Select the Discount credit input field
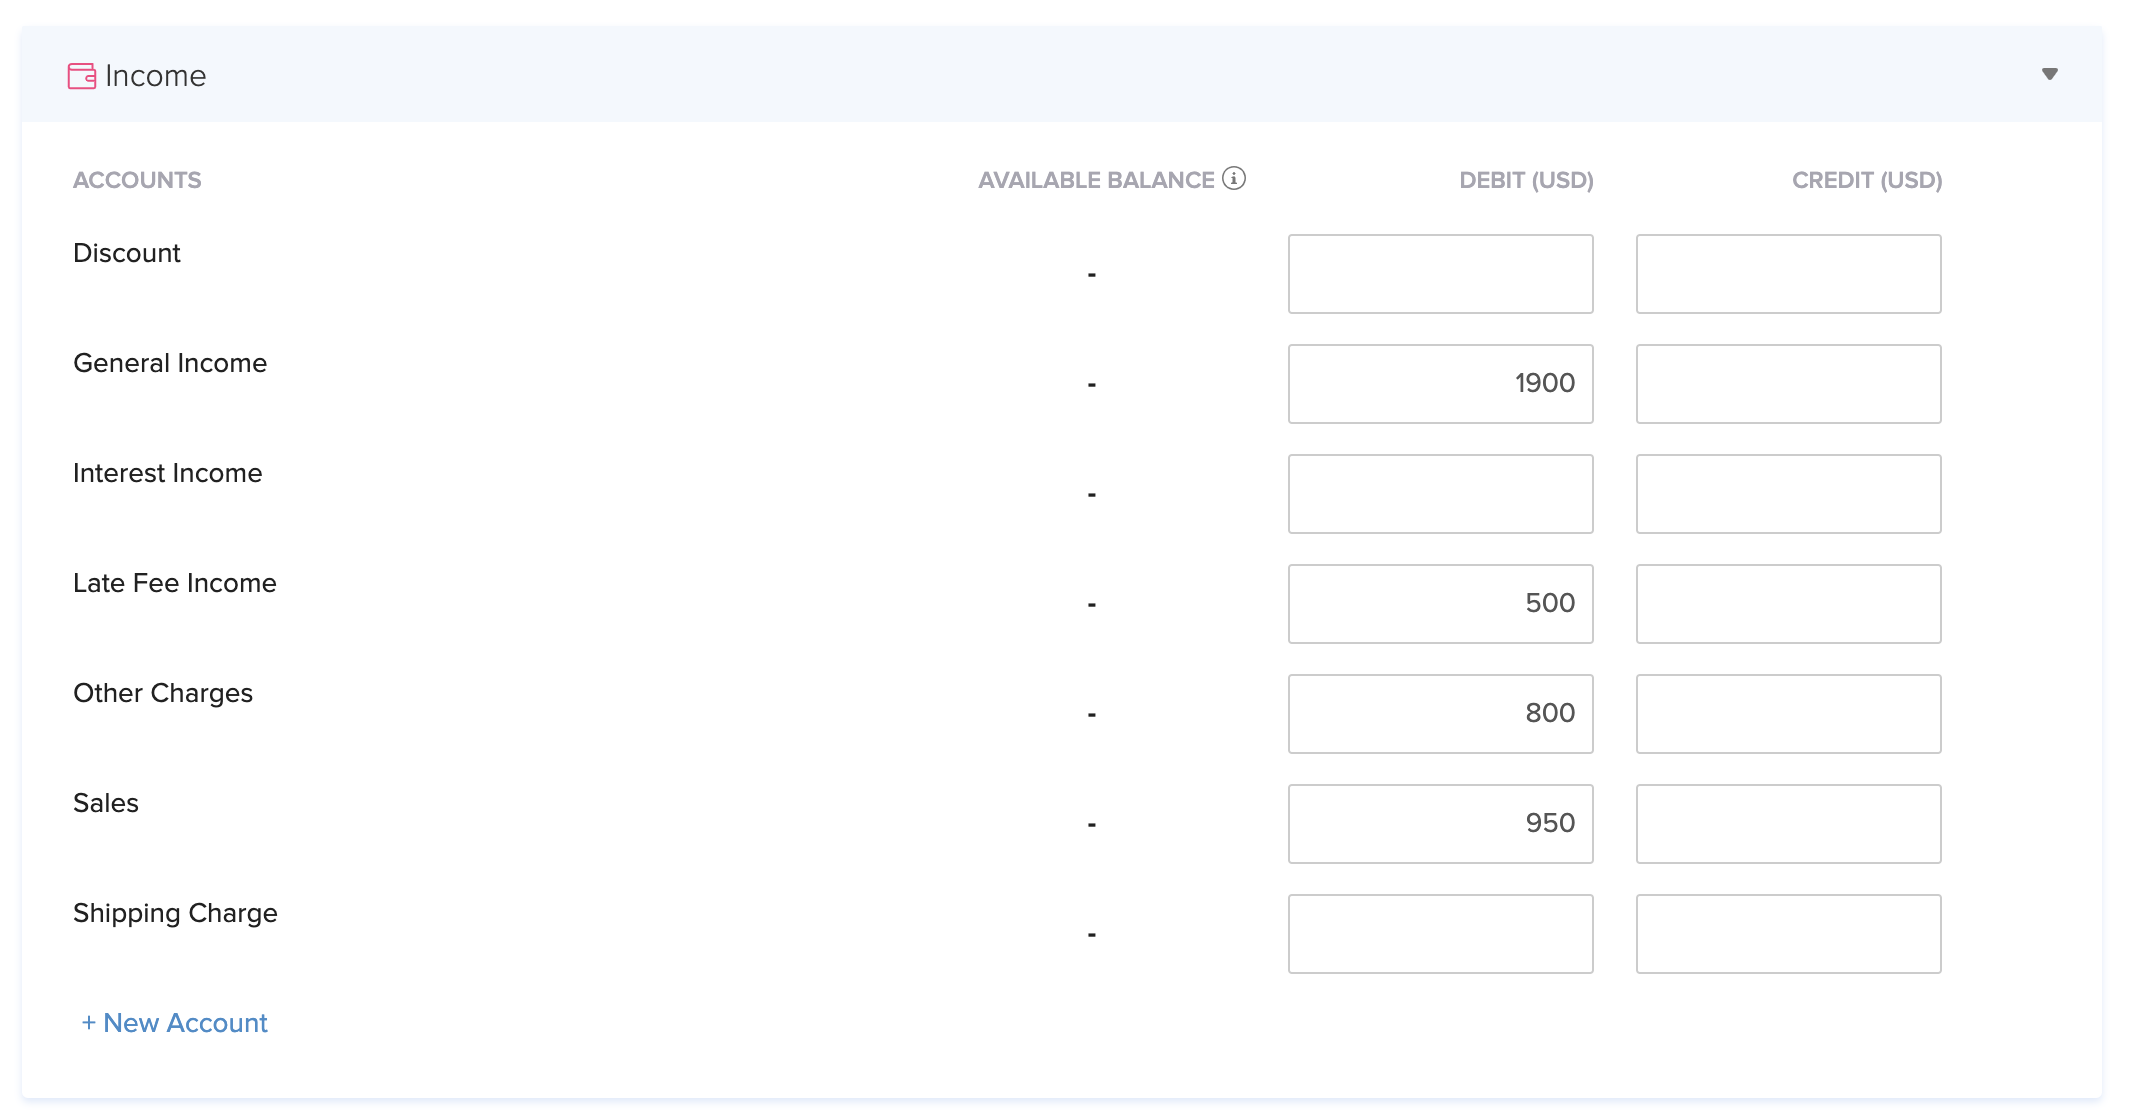This screenshot has width=2132, height=1120. [x=1788, y=273]
